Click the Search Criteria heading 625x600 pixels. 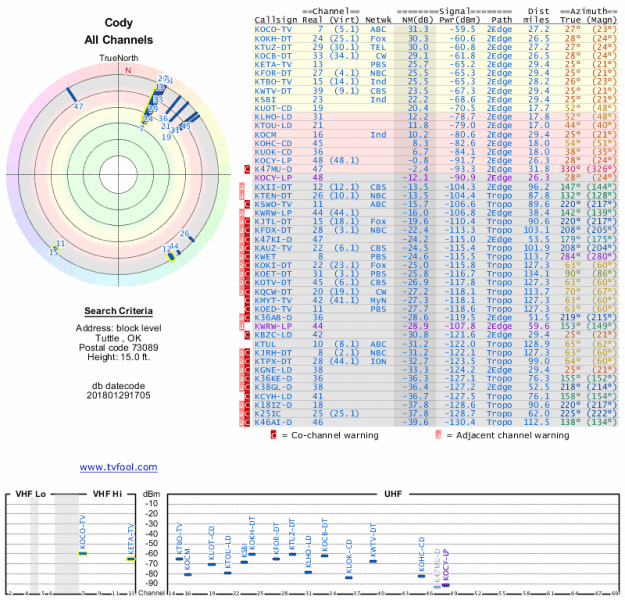point(118,311)
